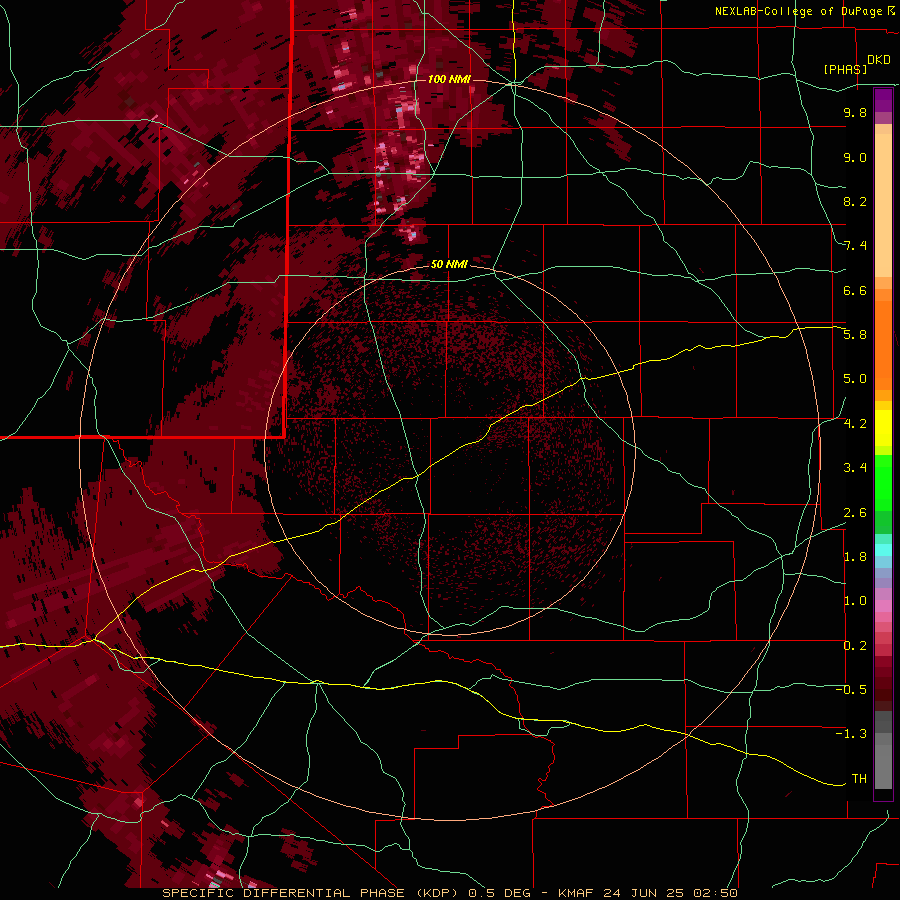The image size is (900, 900).
Task: Click the 8.2 value on the color scale
Action: [855, 201]
